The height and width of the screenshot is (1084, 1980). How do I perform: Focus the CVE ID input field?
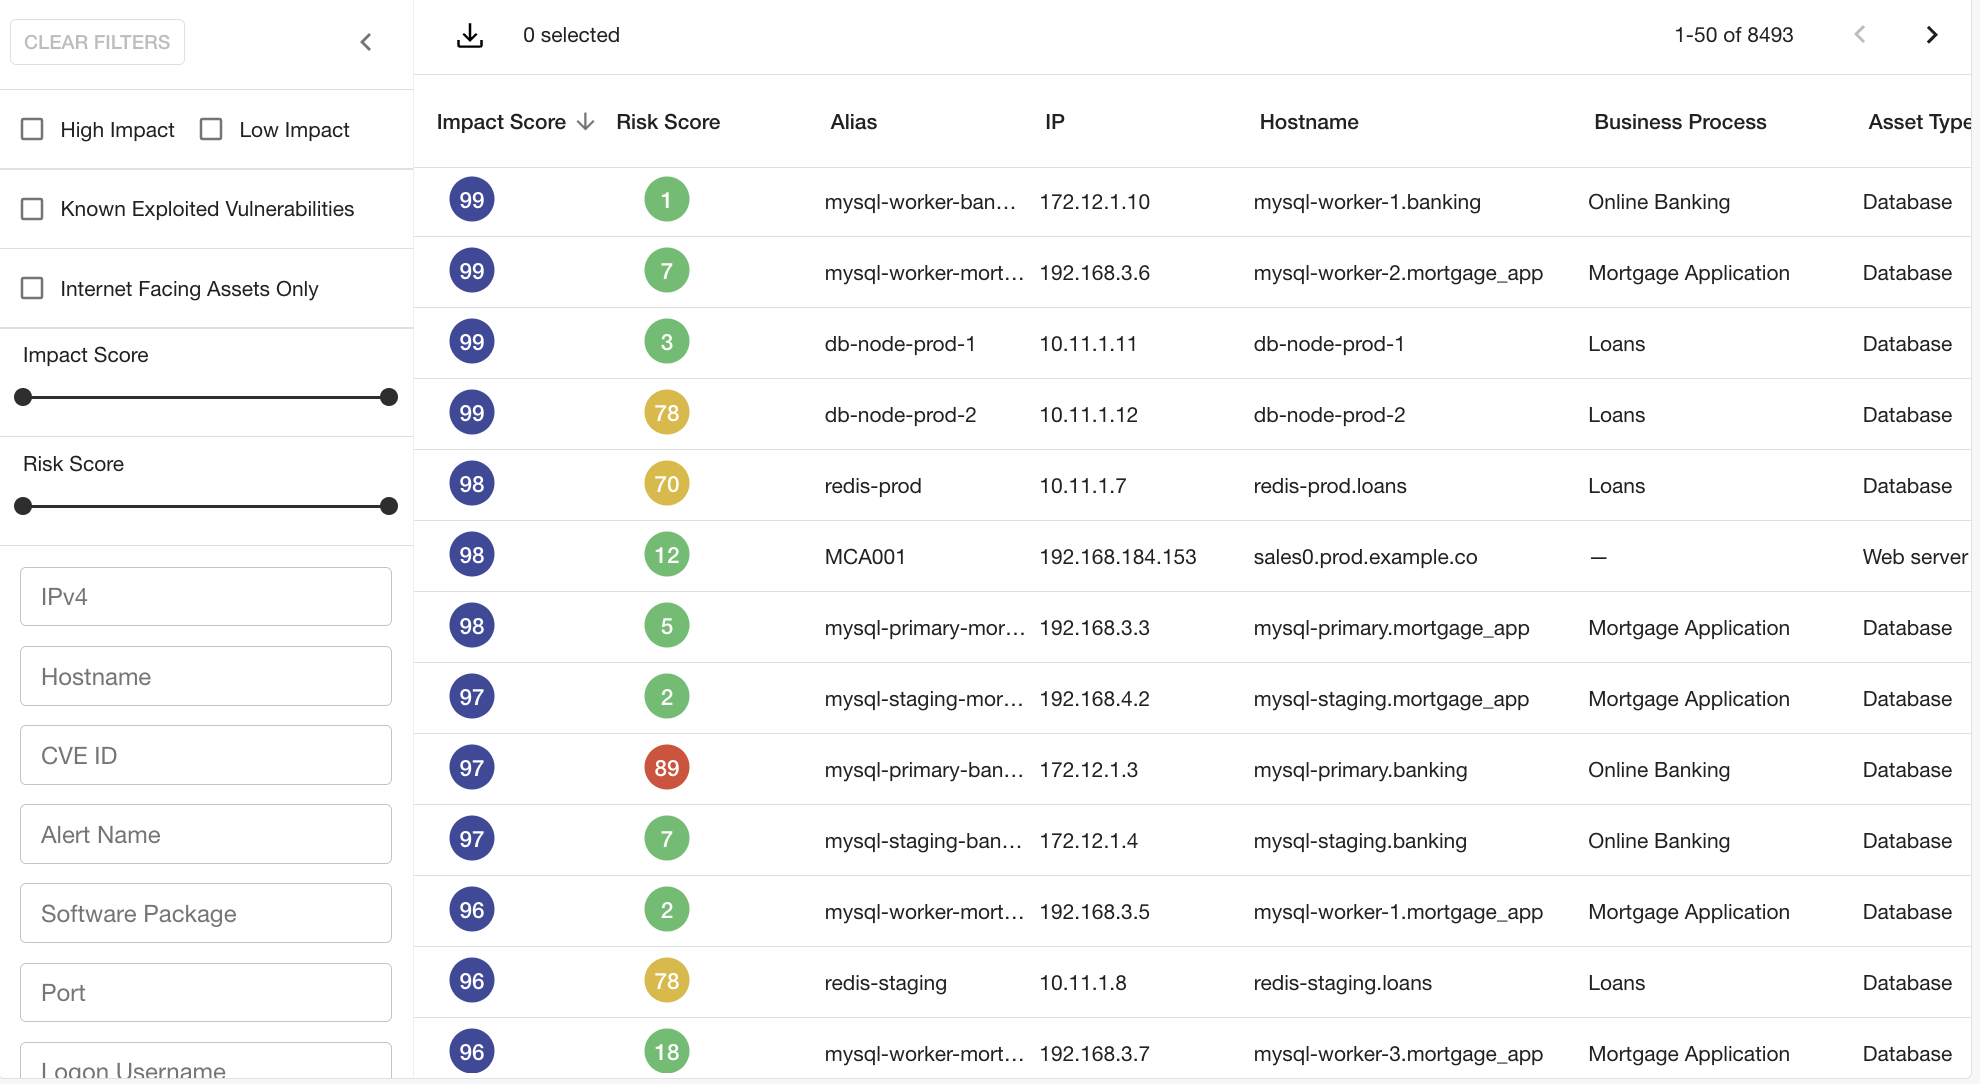click(206, 755)
